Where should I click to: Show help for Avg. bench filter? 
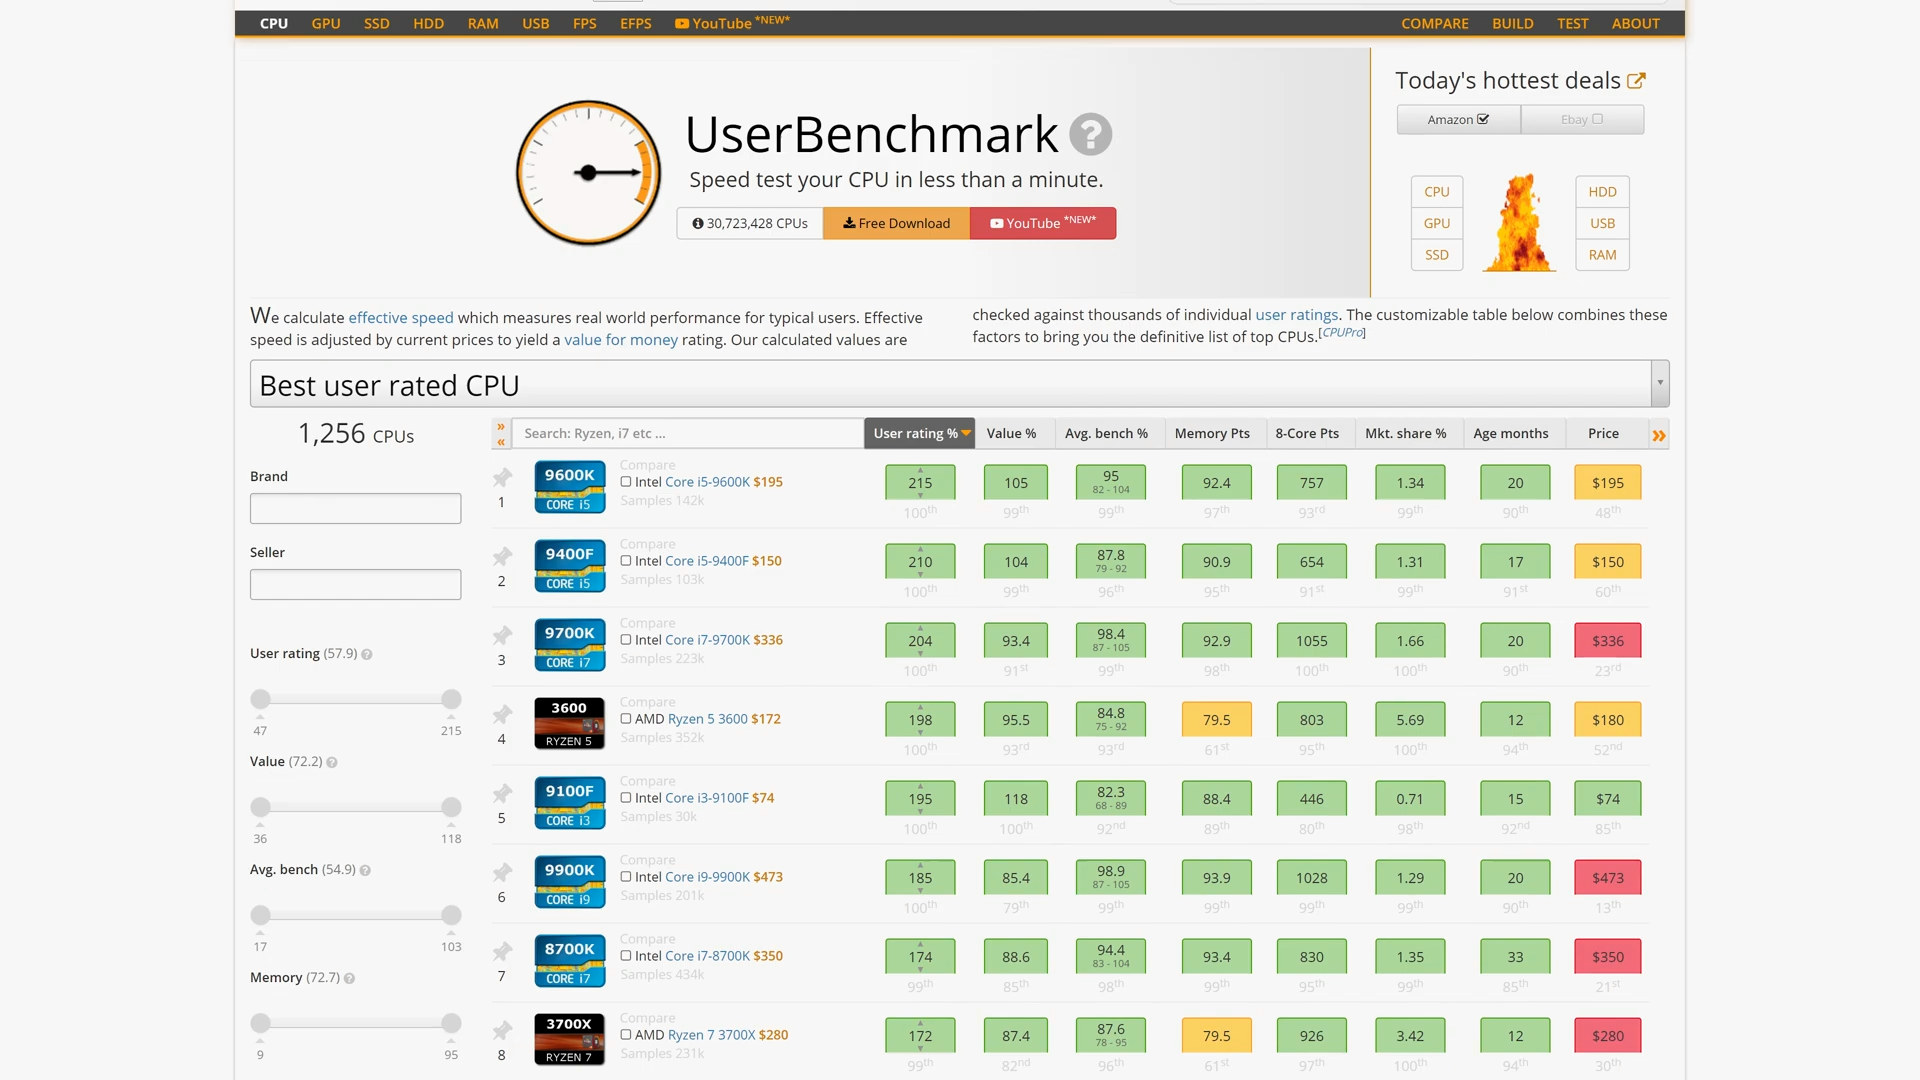[365, 871]
